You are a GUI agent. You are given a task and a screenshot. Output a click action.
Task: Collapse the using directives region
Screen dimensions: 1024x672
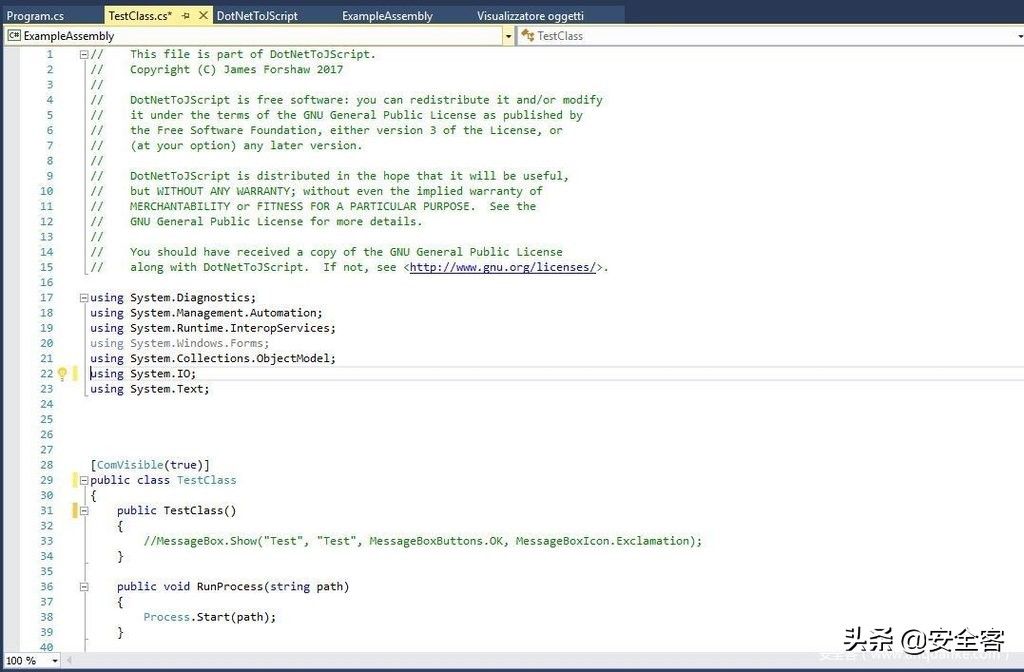pos(84,298)
